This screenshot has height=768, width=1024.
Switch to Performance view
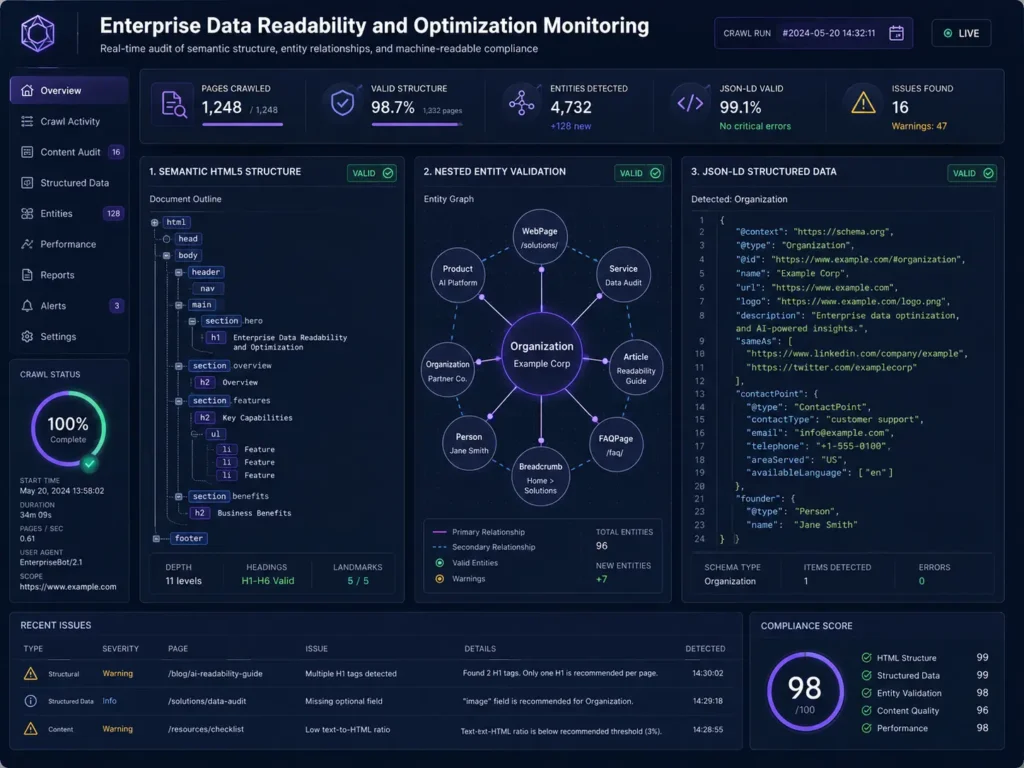[69, 244]
